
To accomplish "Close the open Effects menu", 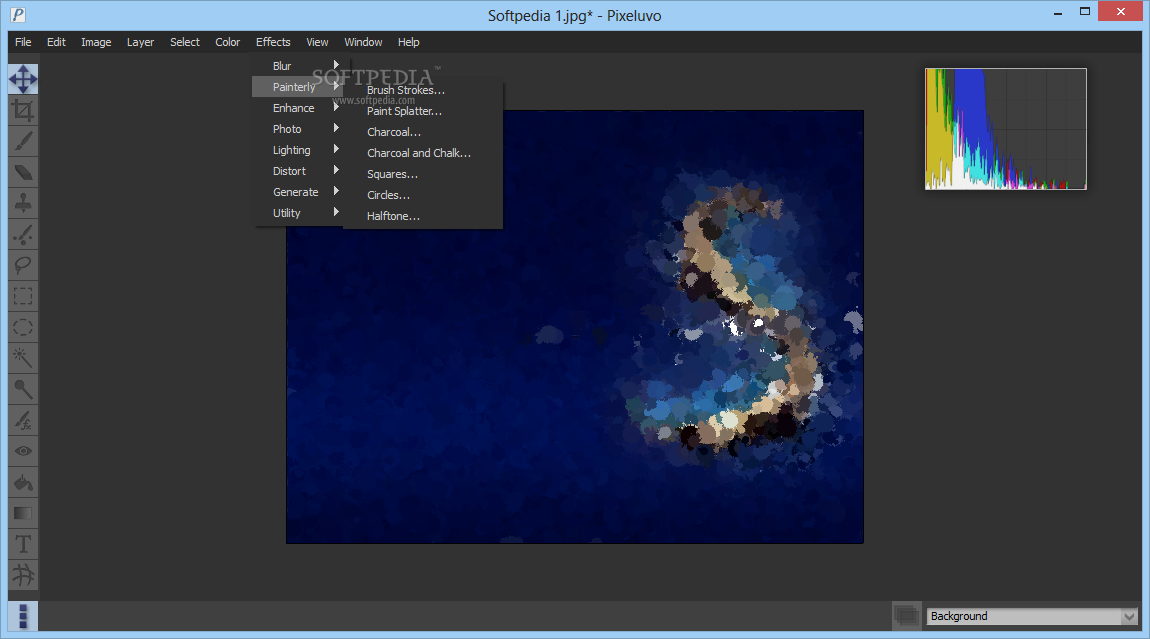I will pyautogui.click(x=273, y=42).
